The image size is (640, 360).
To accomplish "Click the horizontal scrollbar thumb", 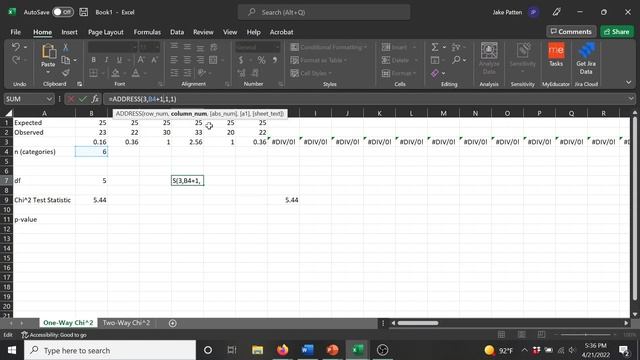I will coord(418,323).
